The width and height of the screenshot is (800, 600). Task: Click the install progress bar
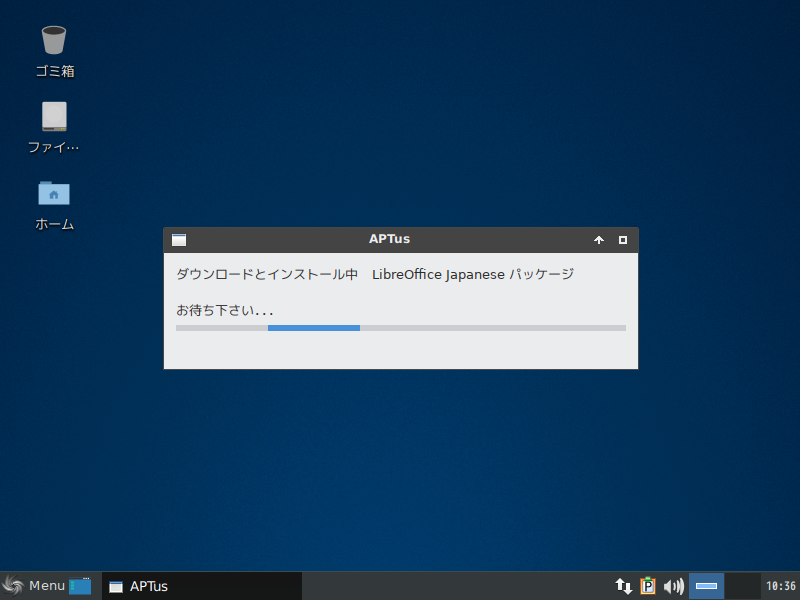401,328
